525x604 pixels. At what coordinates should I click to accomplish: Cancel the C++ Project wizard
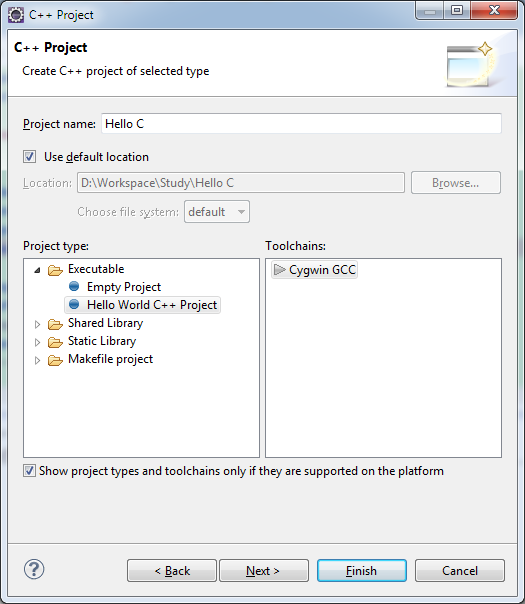460,570
